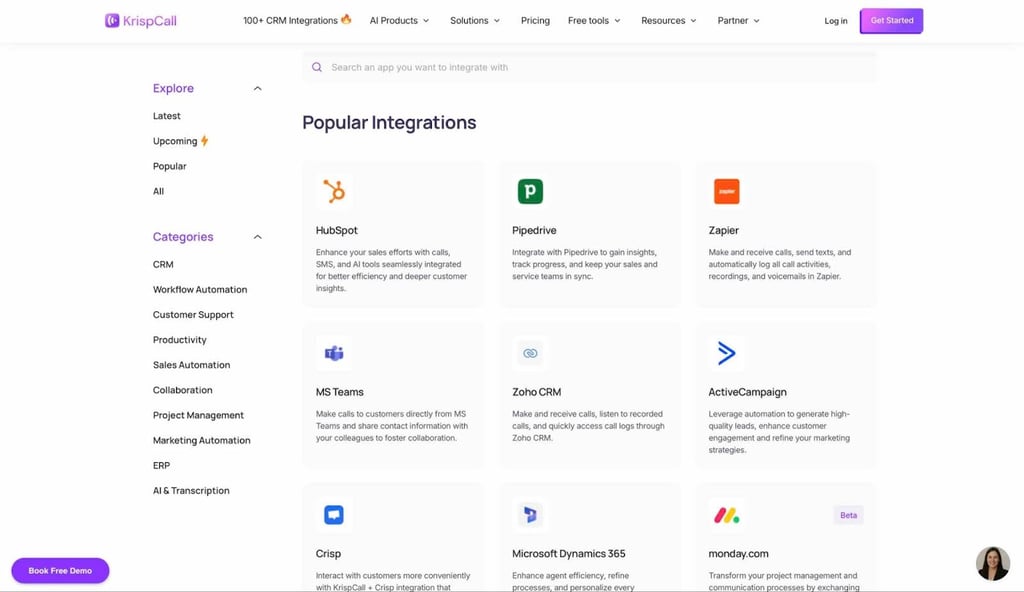Screen dimensions: 1024x592
Task: Click the HubSpot sprocket icon
Action: pyautogui.click(x=334, y=191)
